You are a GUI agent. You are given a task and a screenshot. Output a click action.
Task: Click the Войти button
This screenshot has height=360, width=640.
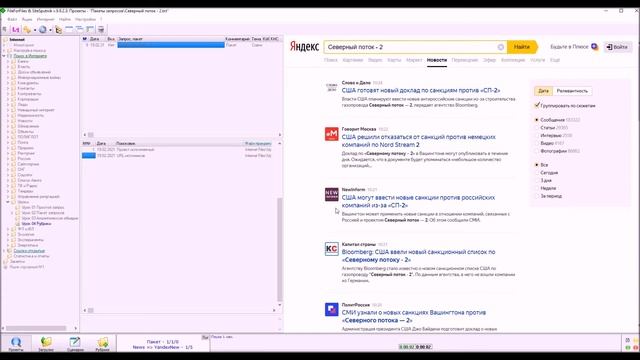click(617, 47)
